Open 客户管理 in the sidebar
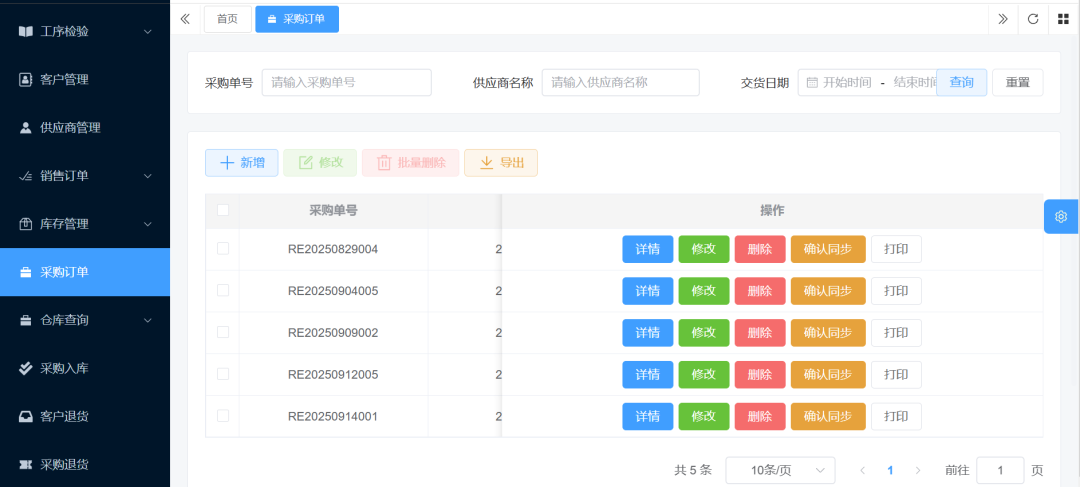This screenshot has height=487, width=1080. (64, 80)
